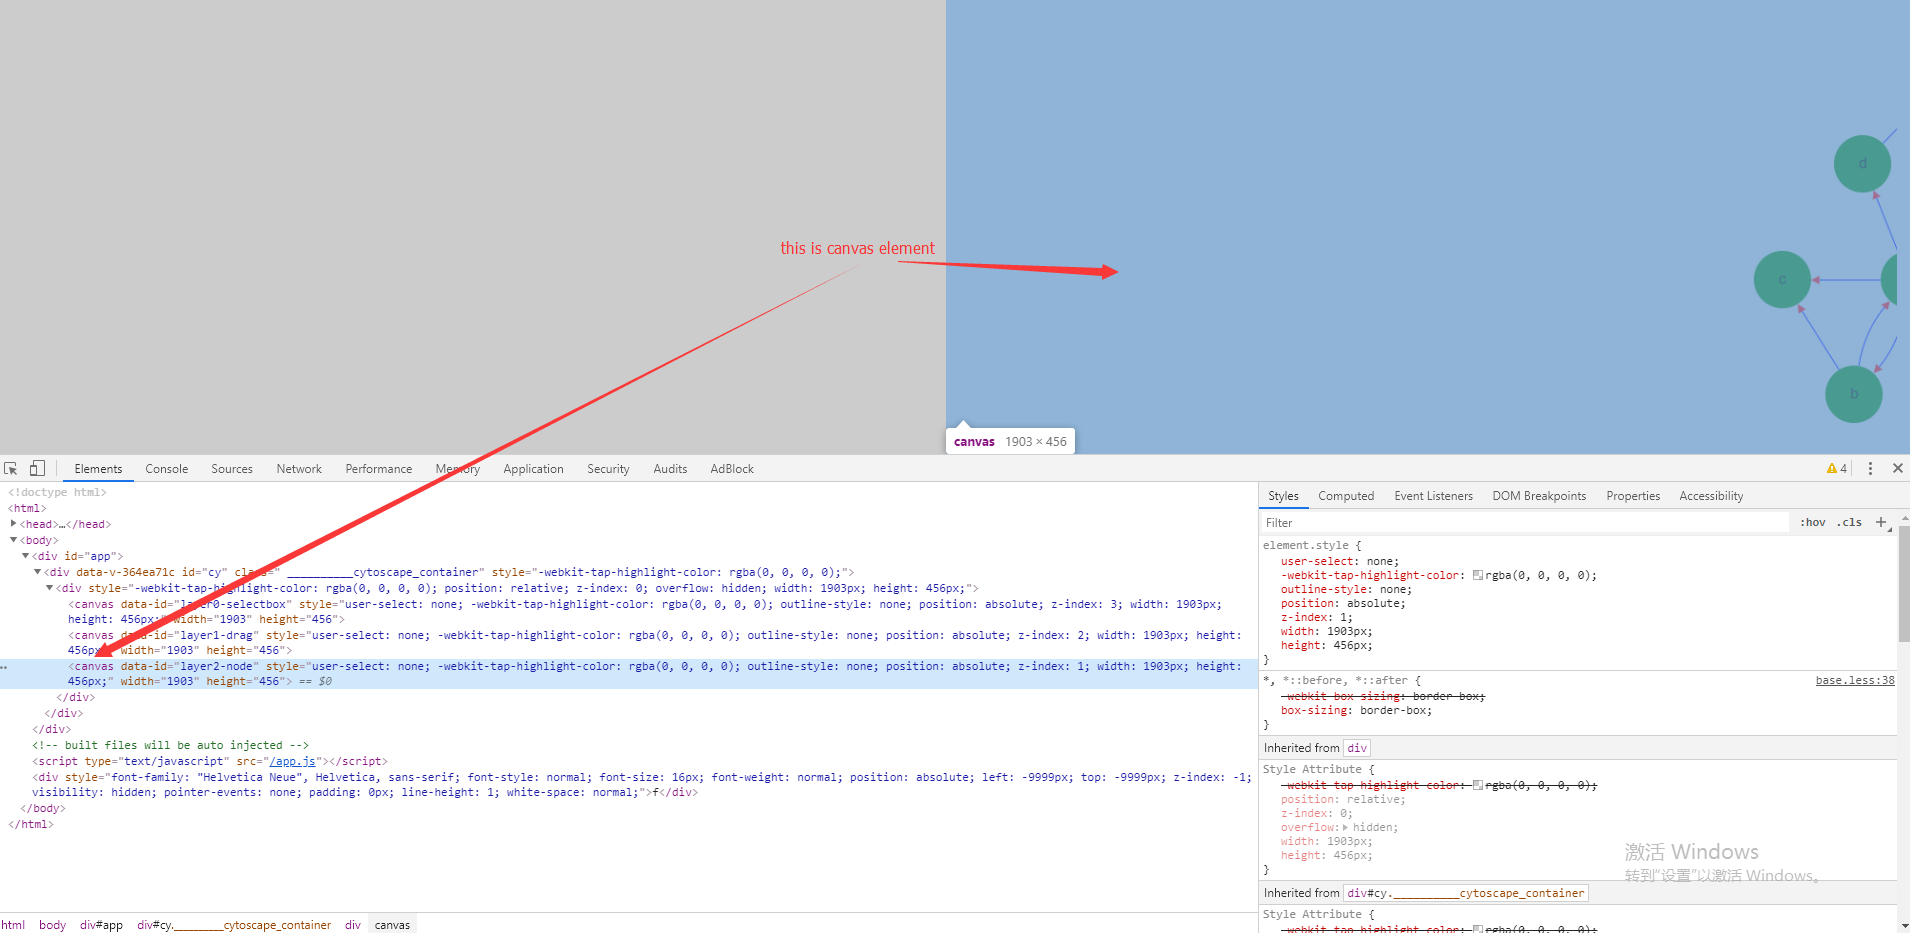Viewport: 1910px width, 933px height.
Task: Select canvas in the breadcrumb bar
Action: pos(391,924)
